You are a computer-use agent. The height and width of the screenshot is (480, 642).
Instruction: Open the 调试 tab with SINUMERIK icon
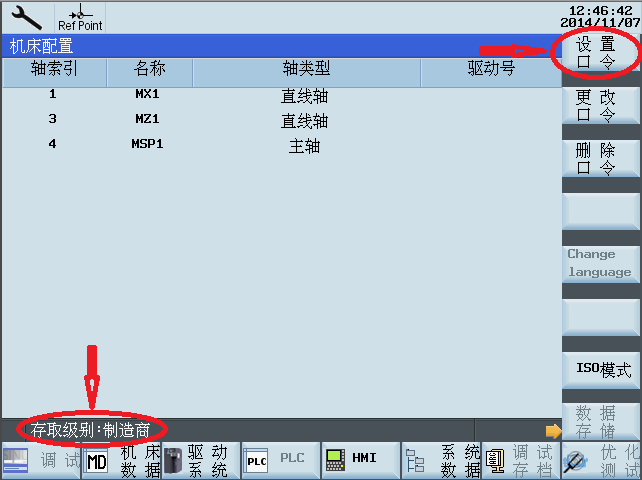tap(41, 460)
